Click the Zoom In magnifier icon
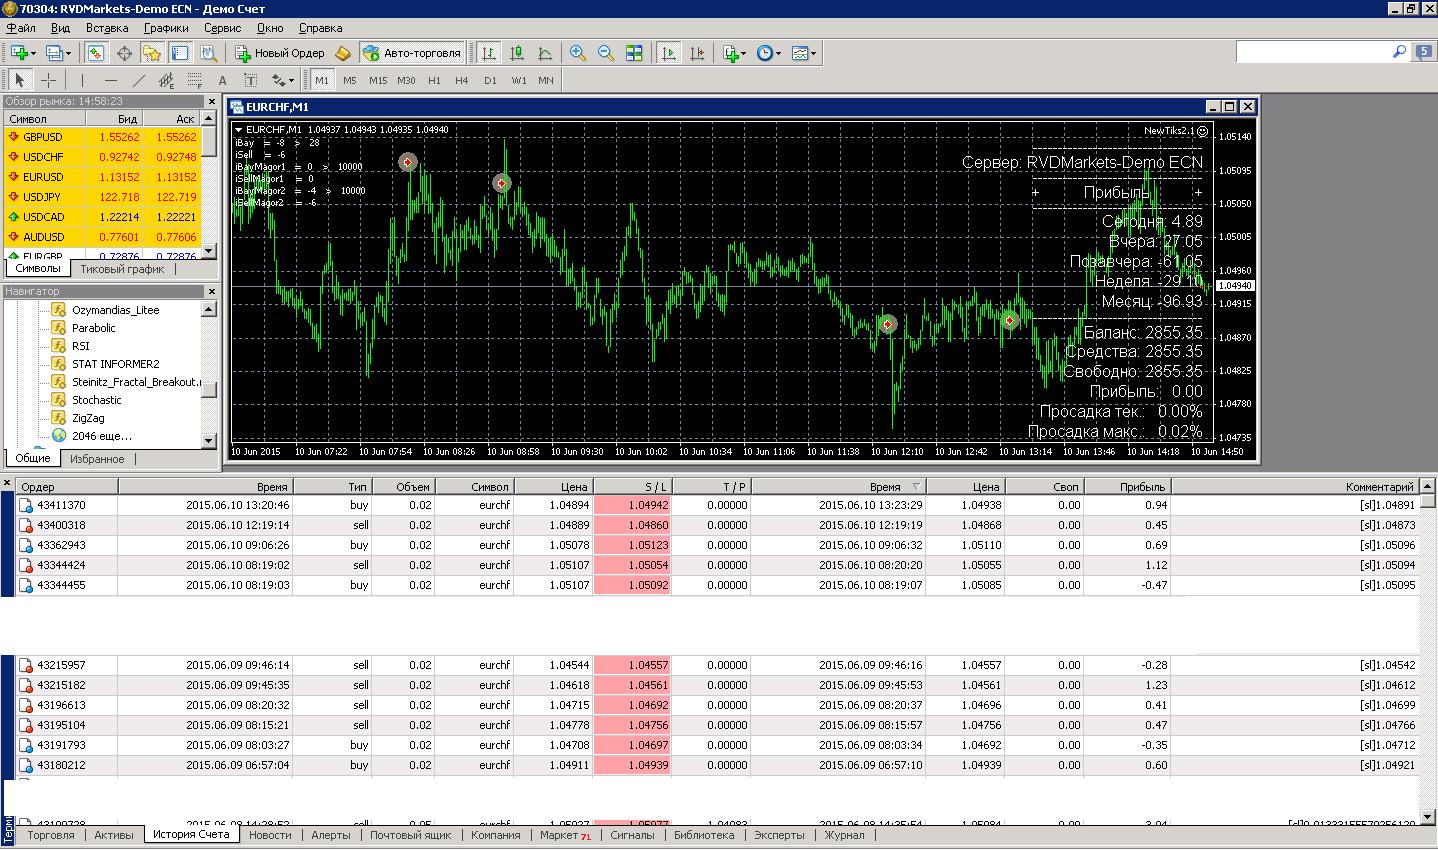This screenshot has width=1438, height=850. (578, 53)
